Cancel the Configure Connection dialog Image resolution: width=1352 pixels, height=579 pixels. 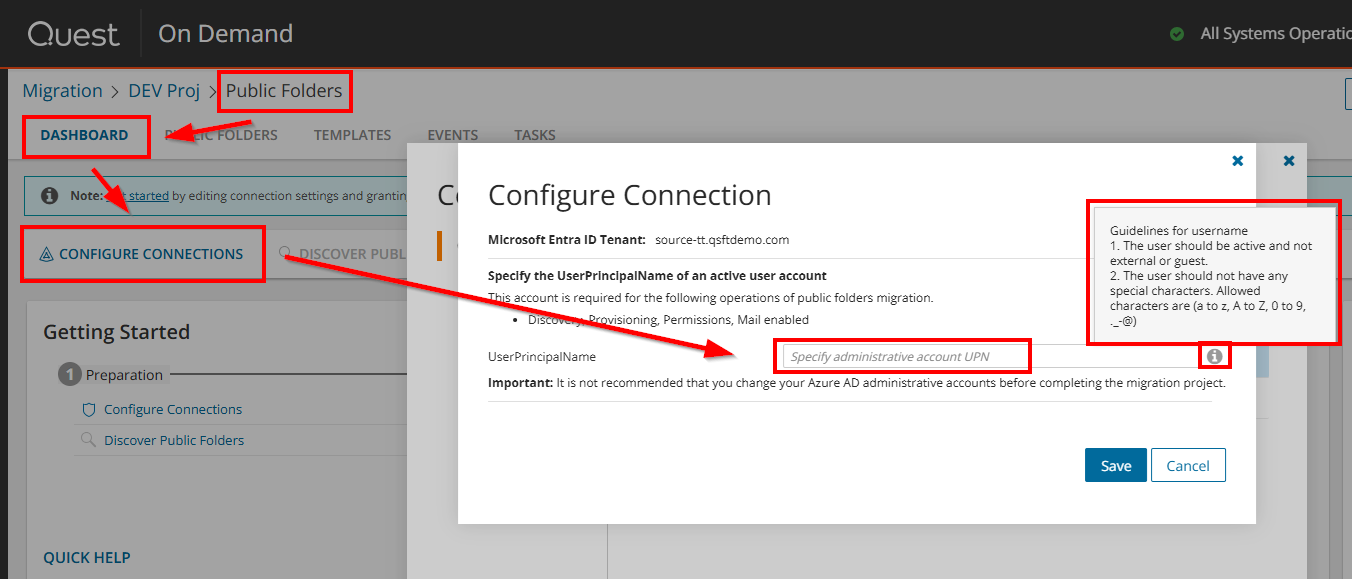1188,465
